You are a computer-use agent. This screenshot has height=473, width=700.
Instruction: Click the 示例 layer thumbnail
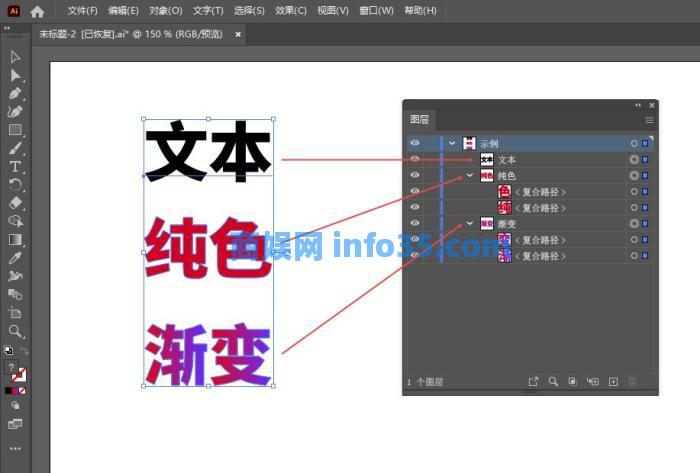469,143
